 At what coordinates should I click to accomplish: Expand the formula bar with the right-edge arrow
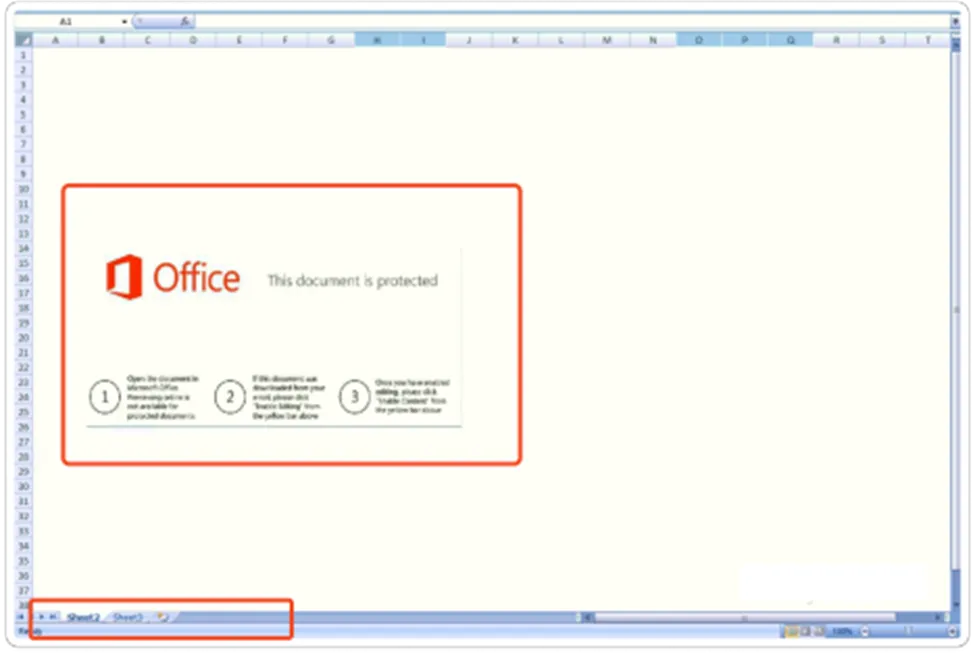pyautogui.click(x=955, y=22)
